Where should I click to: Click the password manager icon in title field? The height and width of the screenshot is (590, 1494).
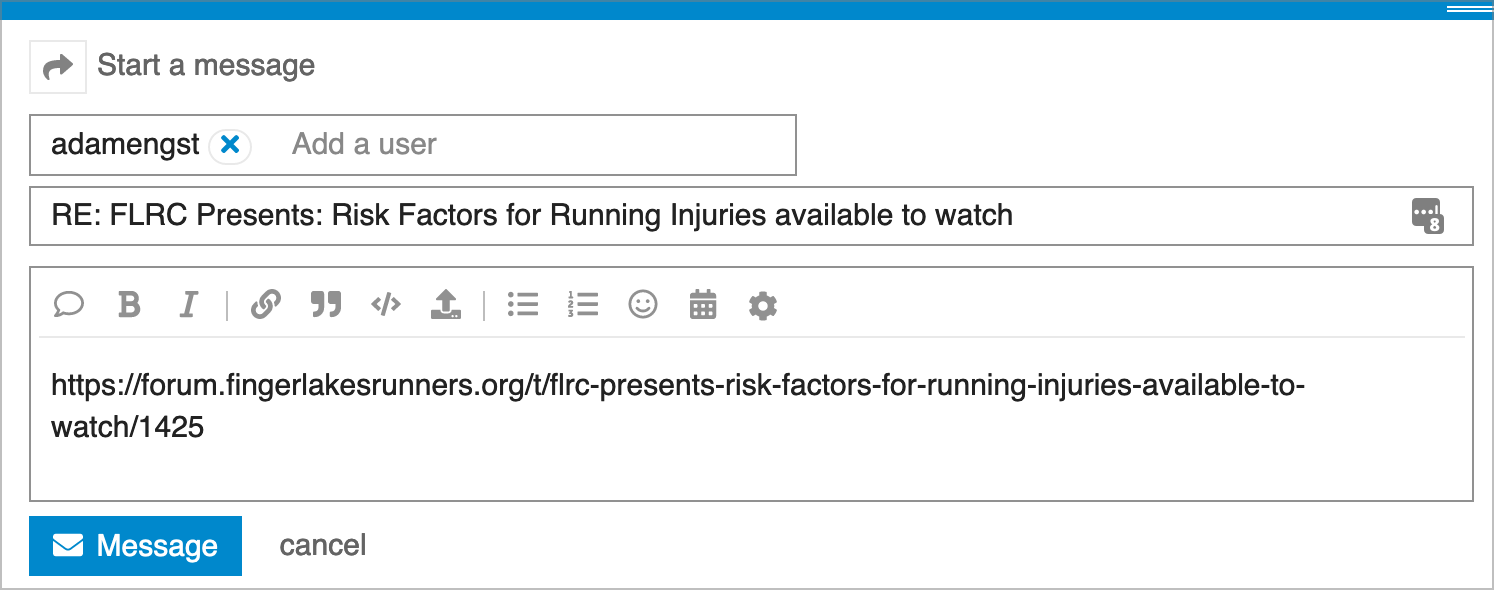tap(1428, 215)
